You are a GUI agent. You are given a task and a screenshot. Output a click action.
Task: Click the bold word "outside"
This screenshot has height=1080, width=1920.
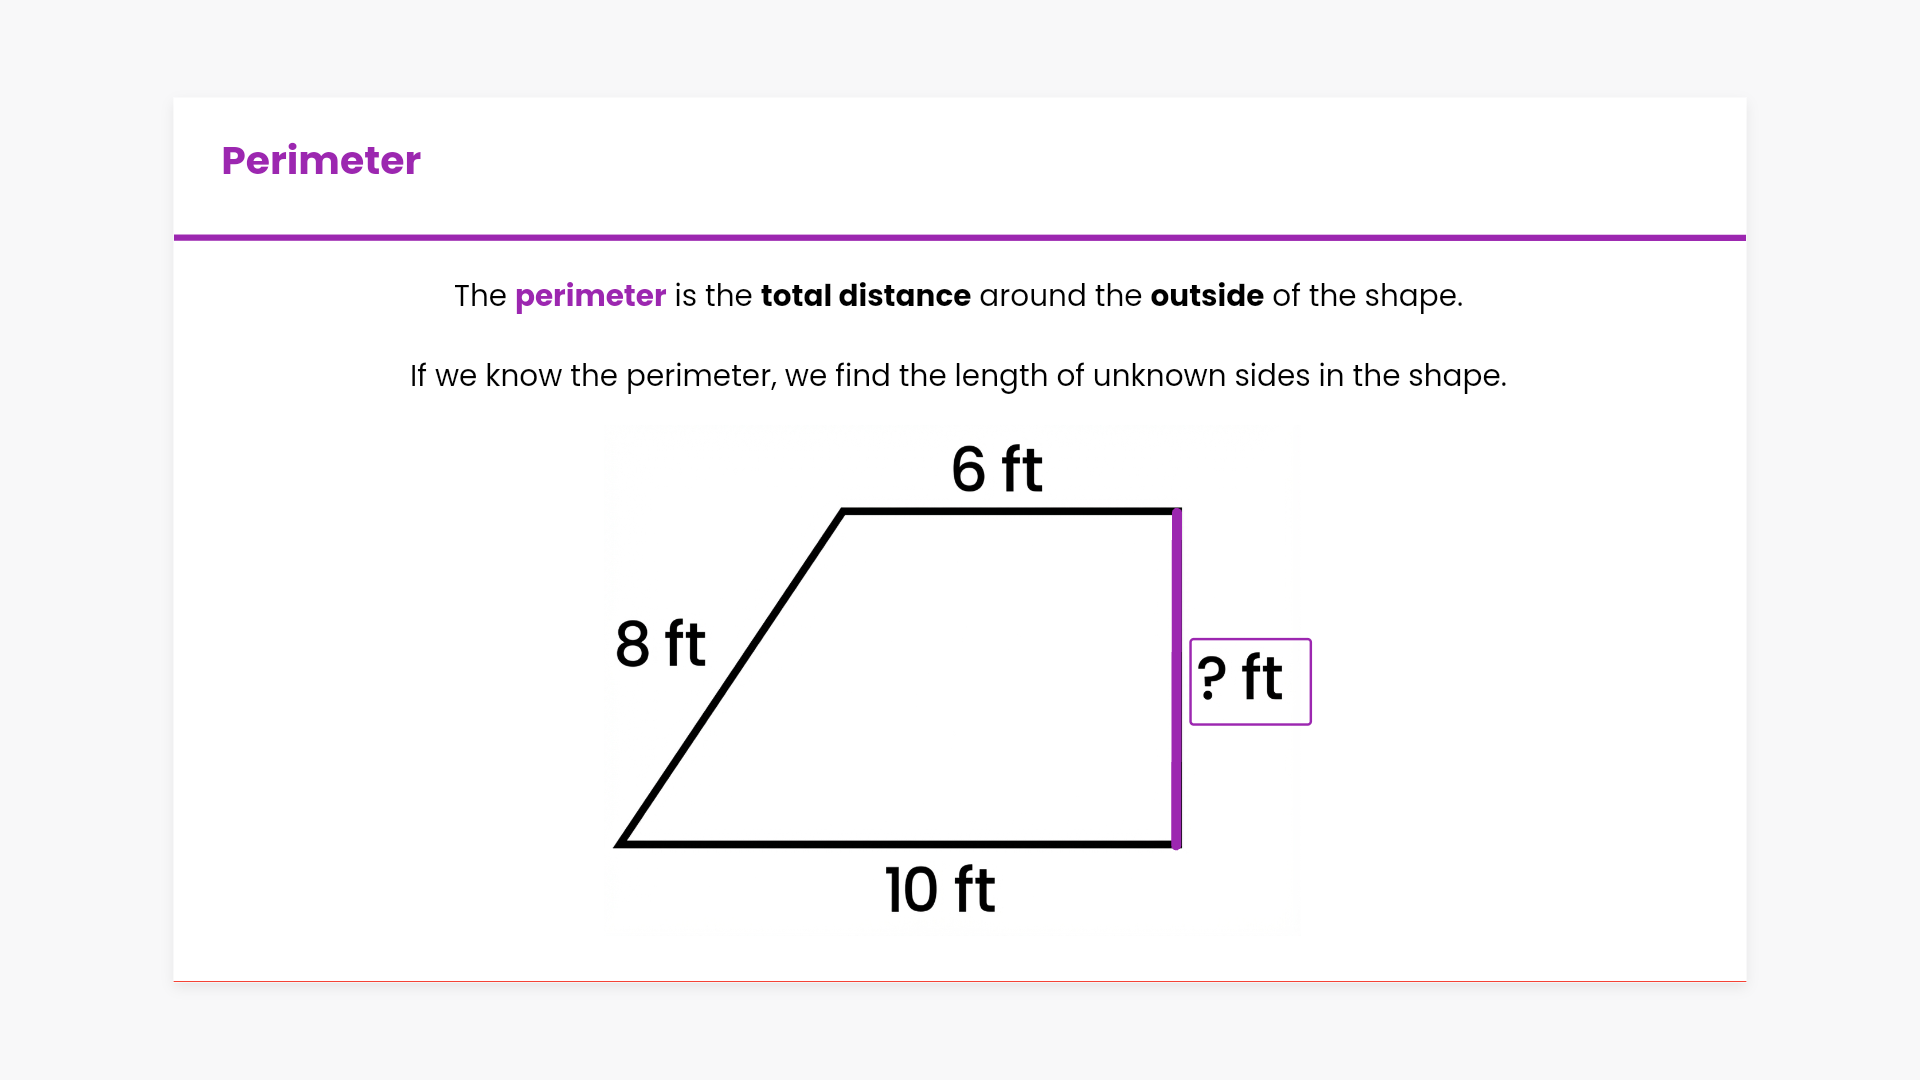1206,296
